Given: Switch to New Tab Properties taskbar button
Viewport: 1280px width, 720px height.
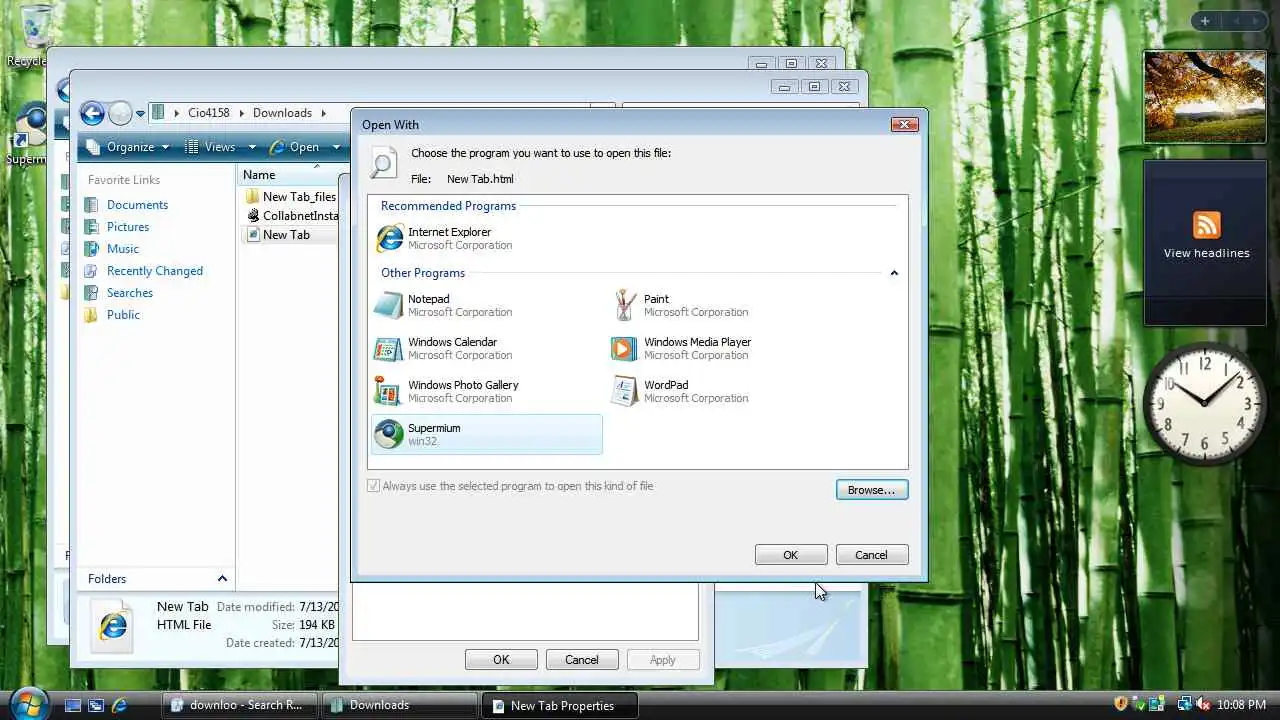Looking at the screenshot, I should [x=558, y=705].
